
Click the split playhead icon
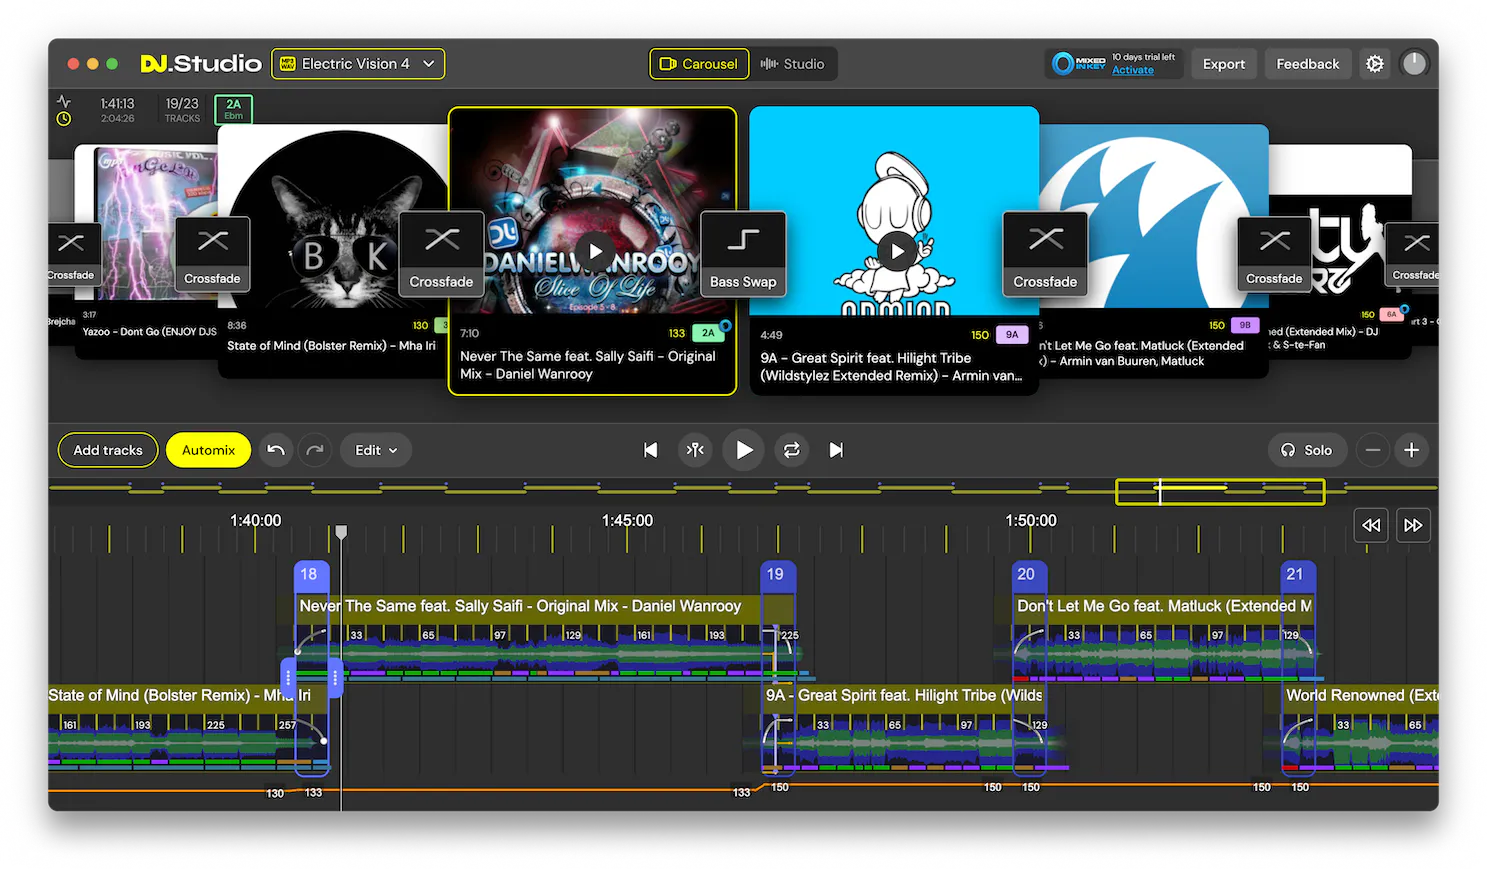pos(695,450)
